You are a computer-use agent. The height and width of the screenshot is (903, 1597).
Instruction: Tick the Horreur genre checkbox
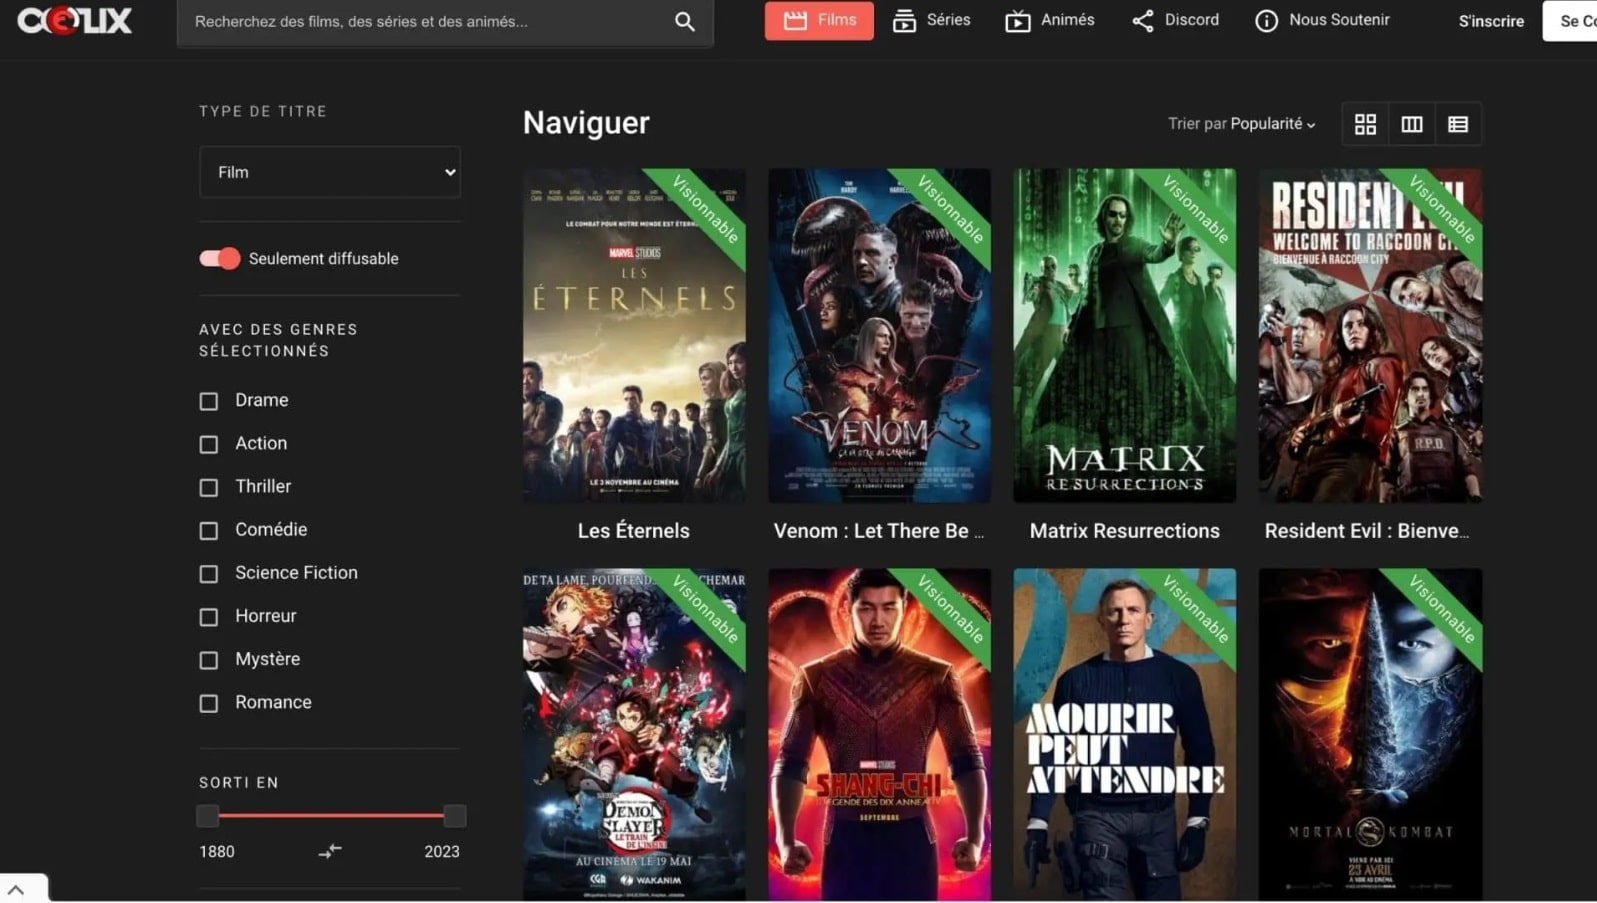point(209,617)
